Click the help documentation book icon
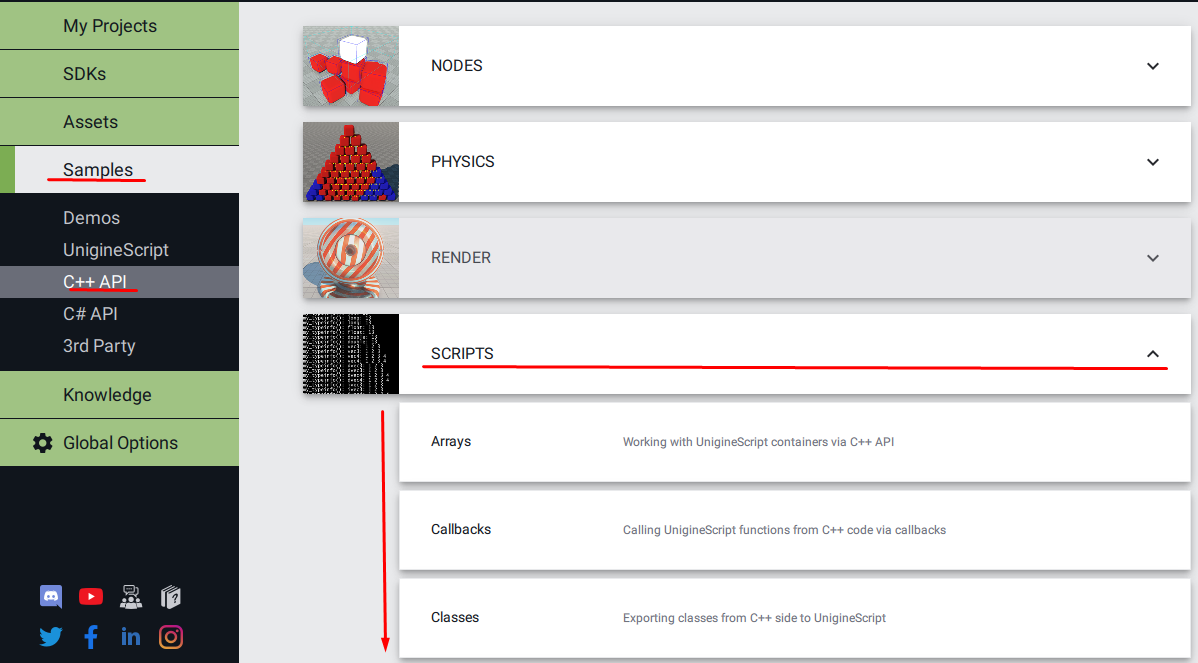Viewport: 1198px width, 663px height. 170,596
